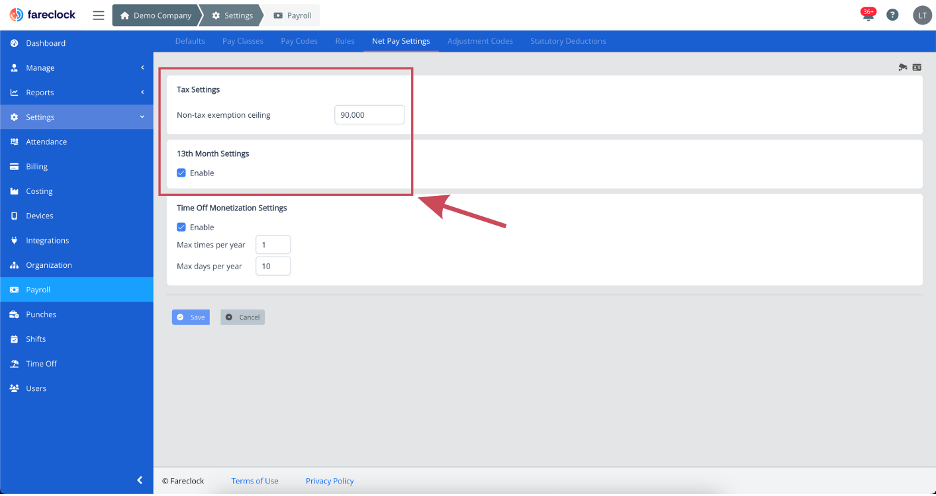Viewport: 936px width, 496px height.
Task: Switch to the Adjustment Codes tab
Action: [x=480, y=41]
